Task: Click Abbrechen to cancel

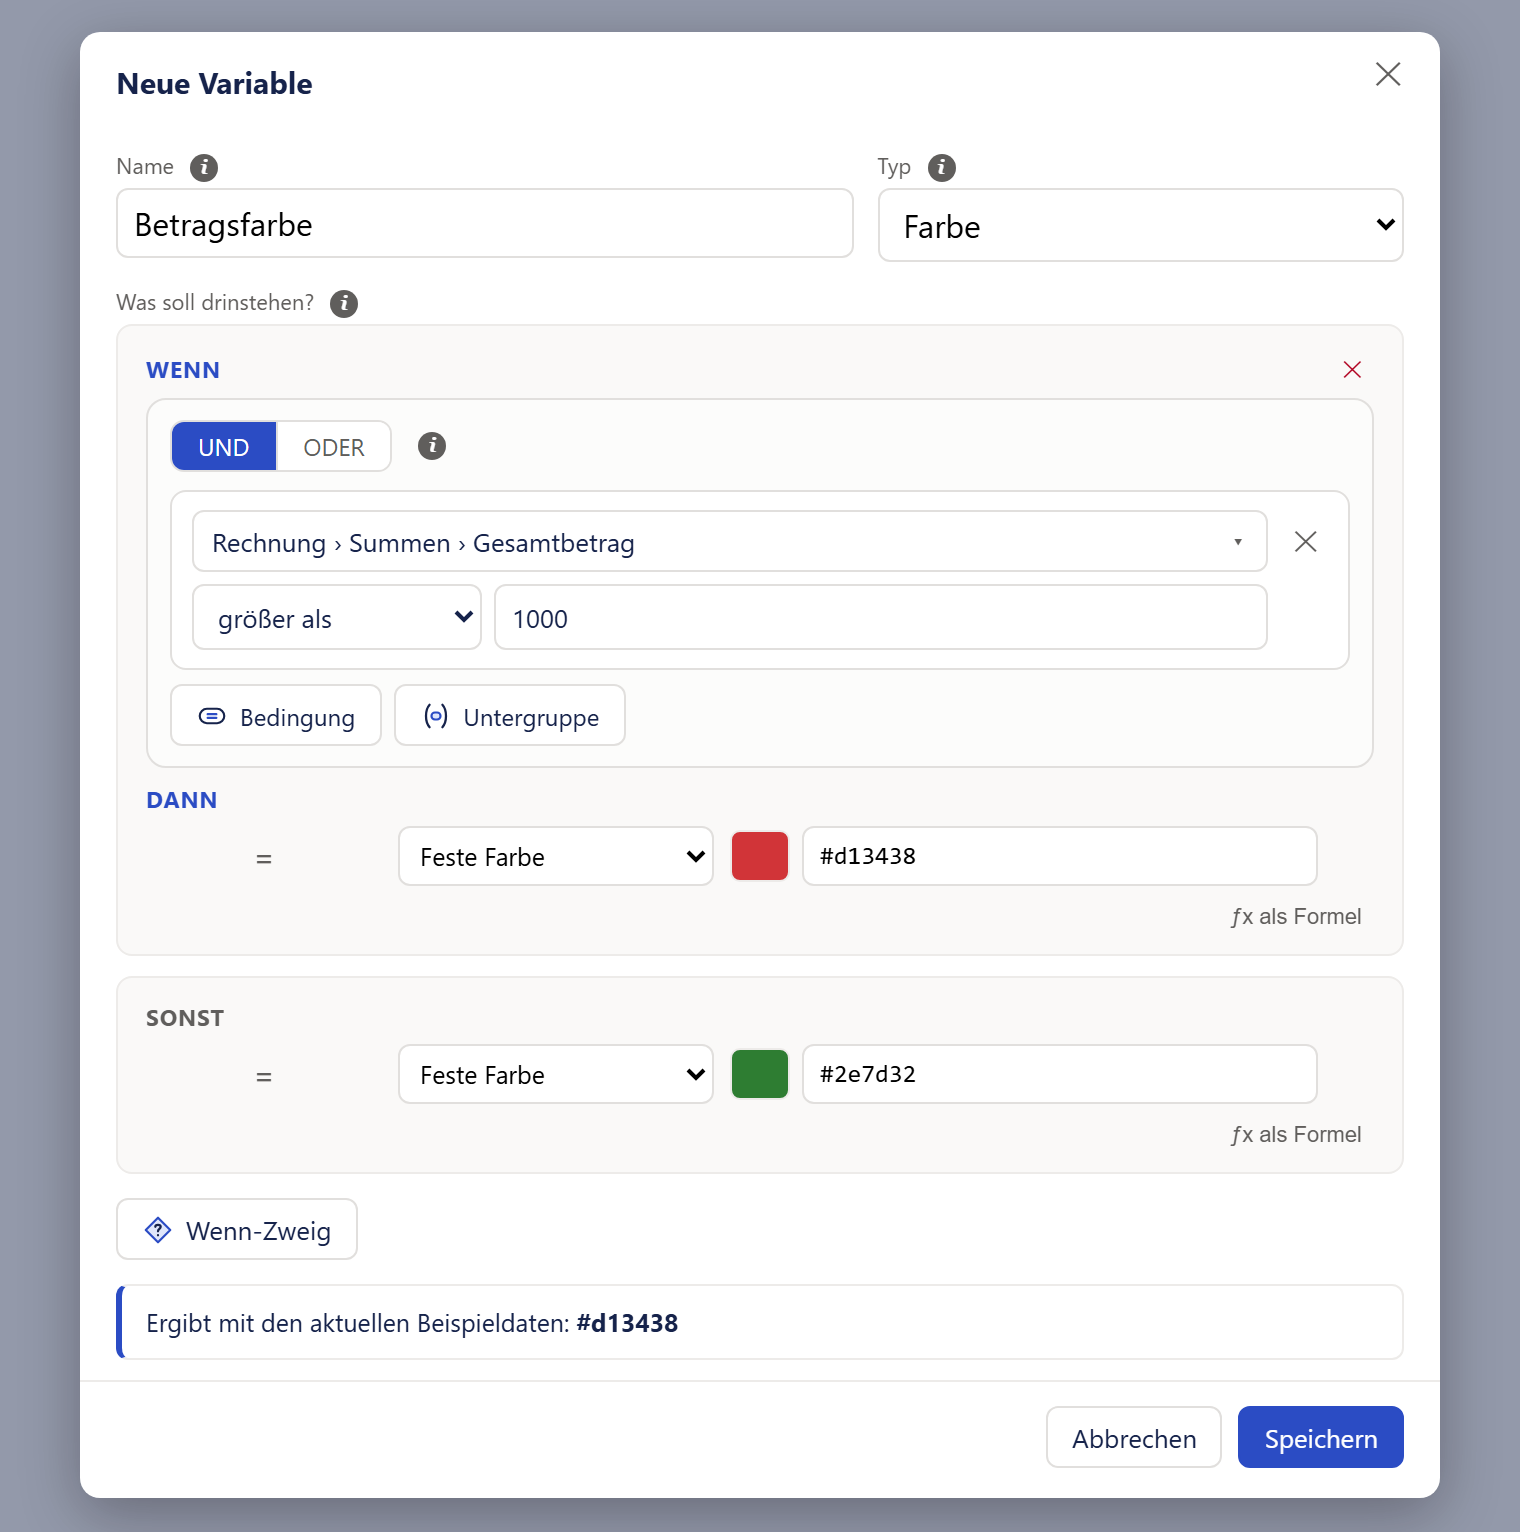Action: coord(1134,1438)
